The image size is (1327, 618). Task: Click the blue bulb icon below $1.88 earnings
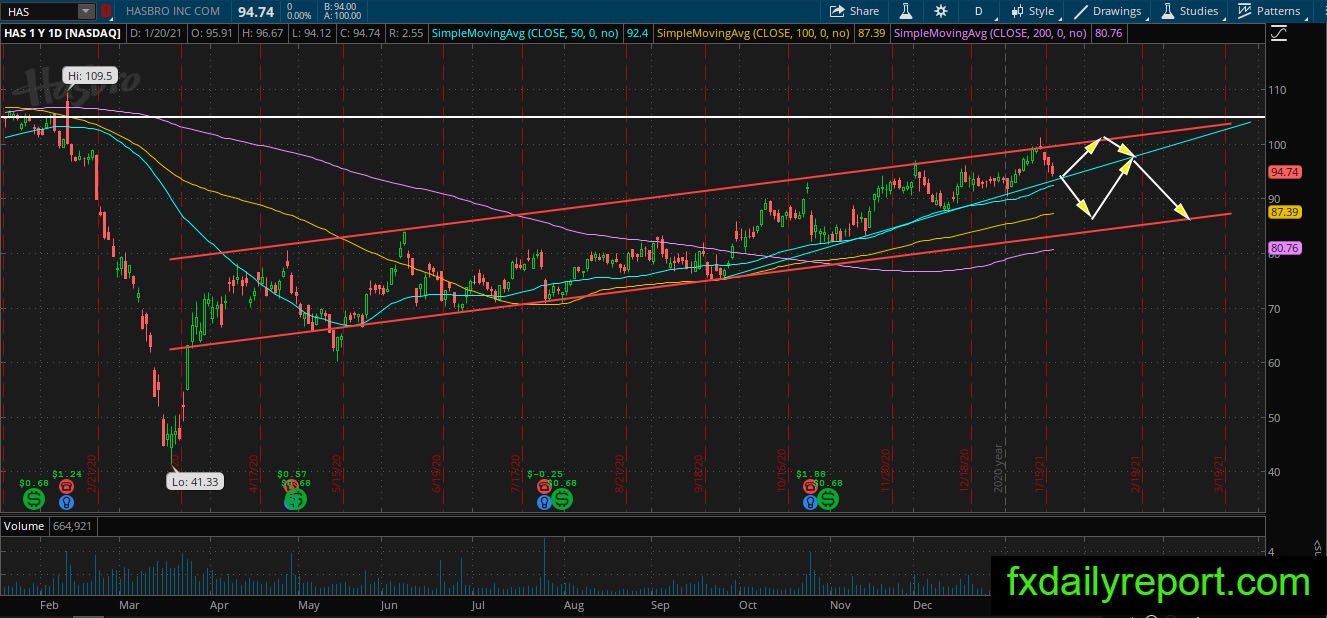(x=811, y=502)
